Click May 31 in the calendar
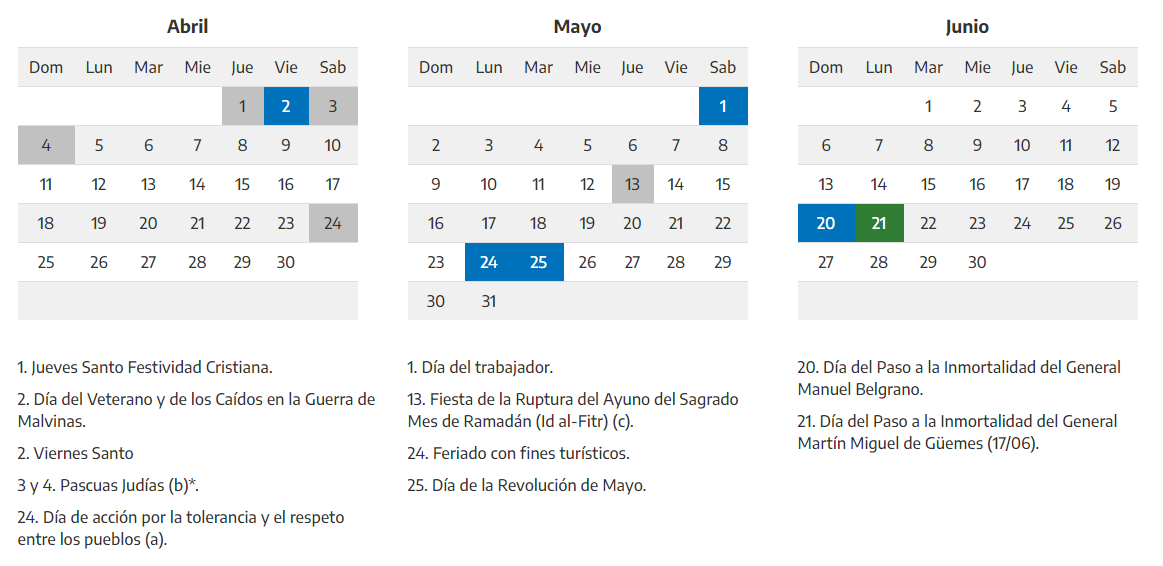Image resolution: width=1163 pixels, height=566 pixels. [x=489, y=301]
